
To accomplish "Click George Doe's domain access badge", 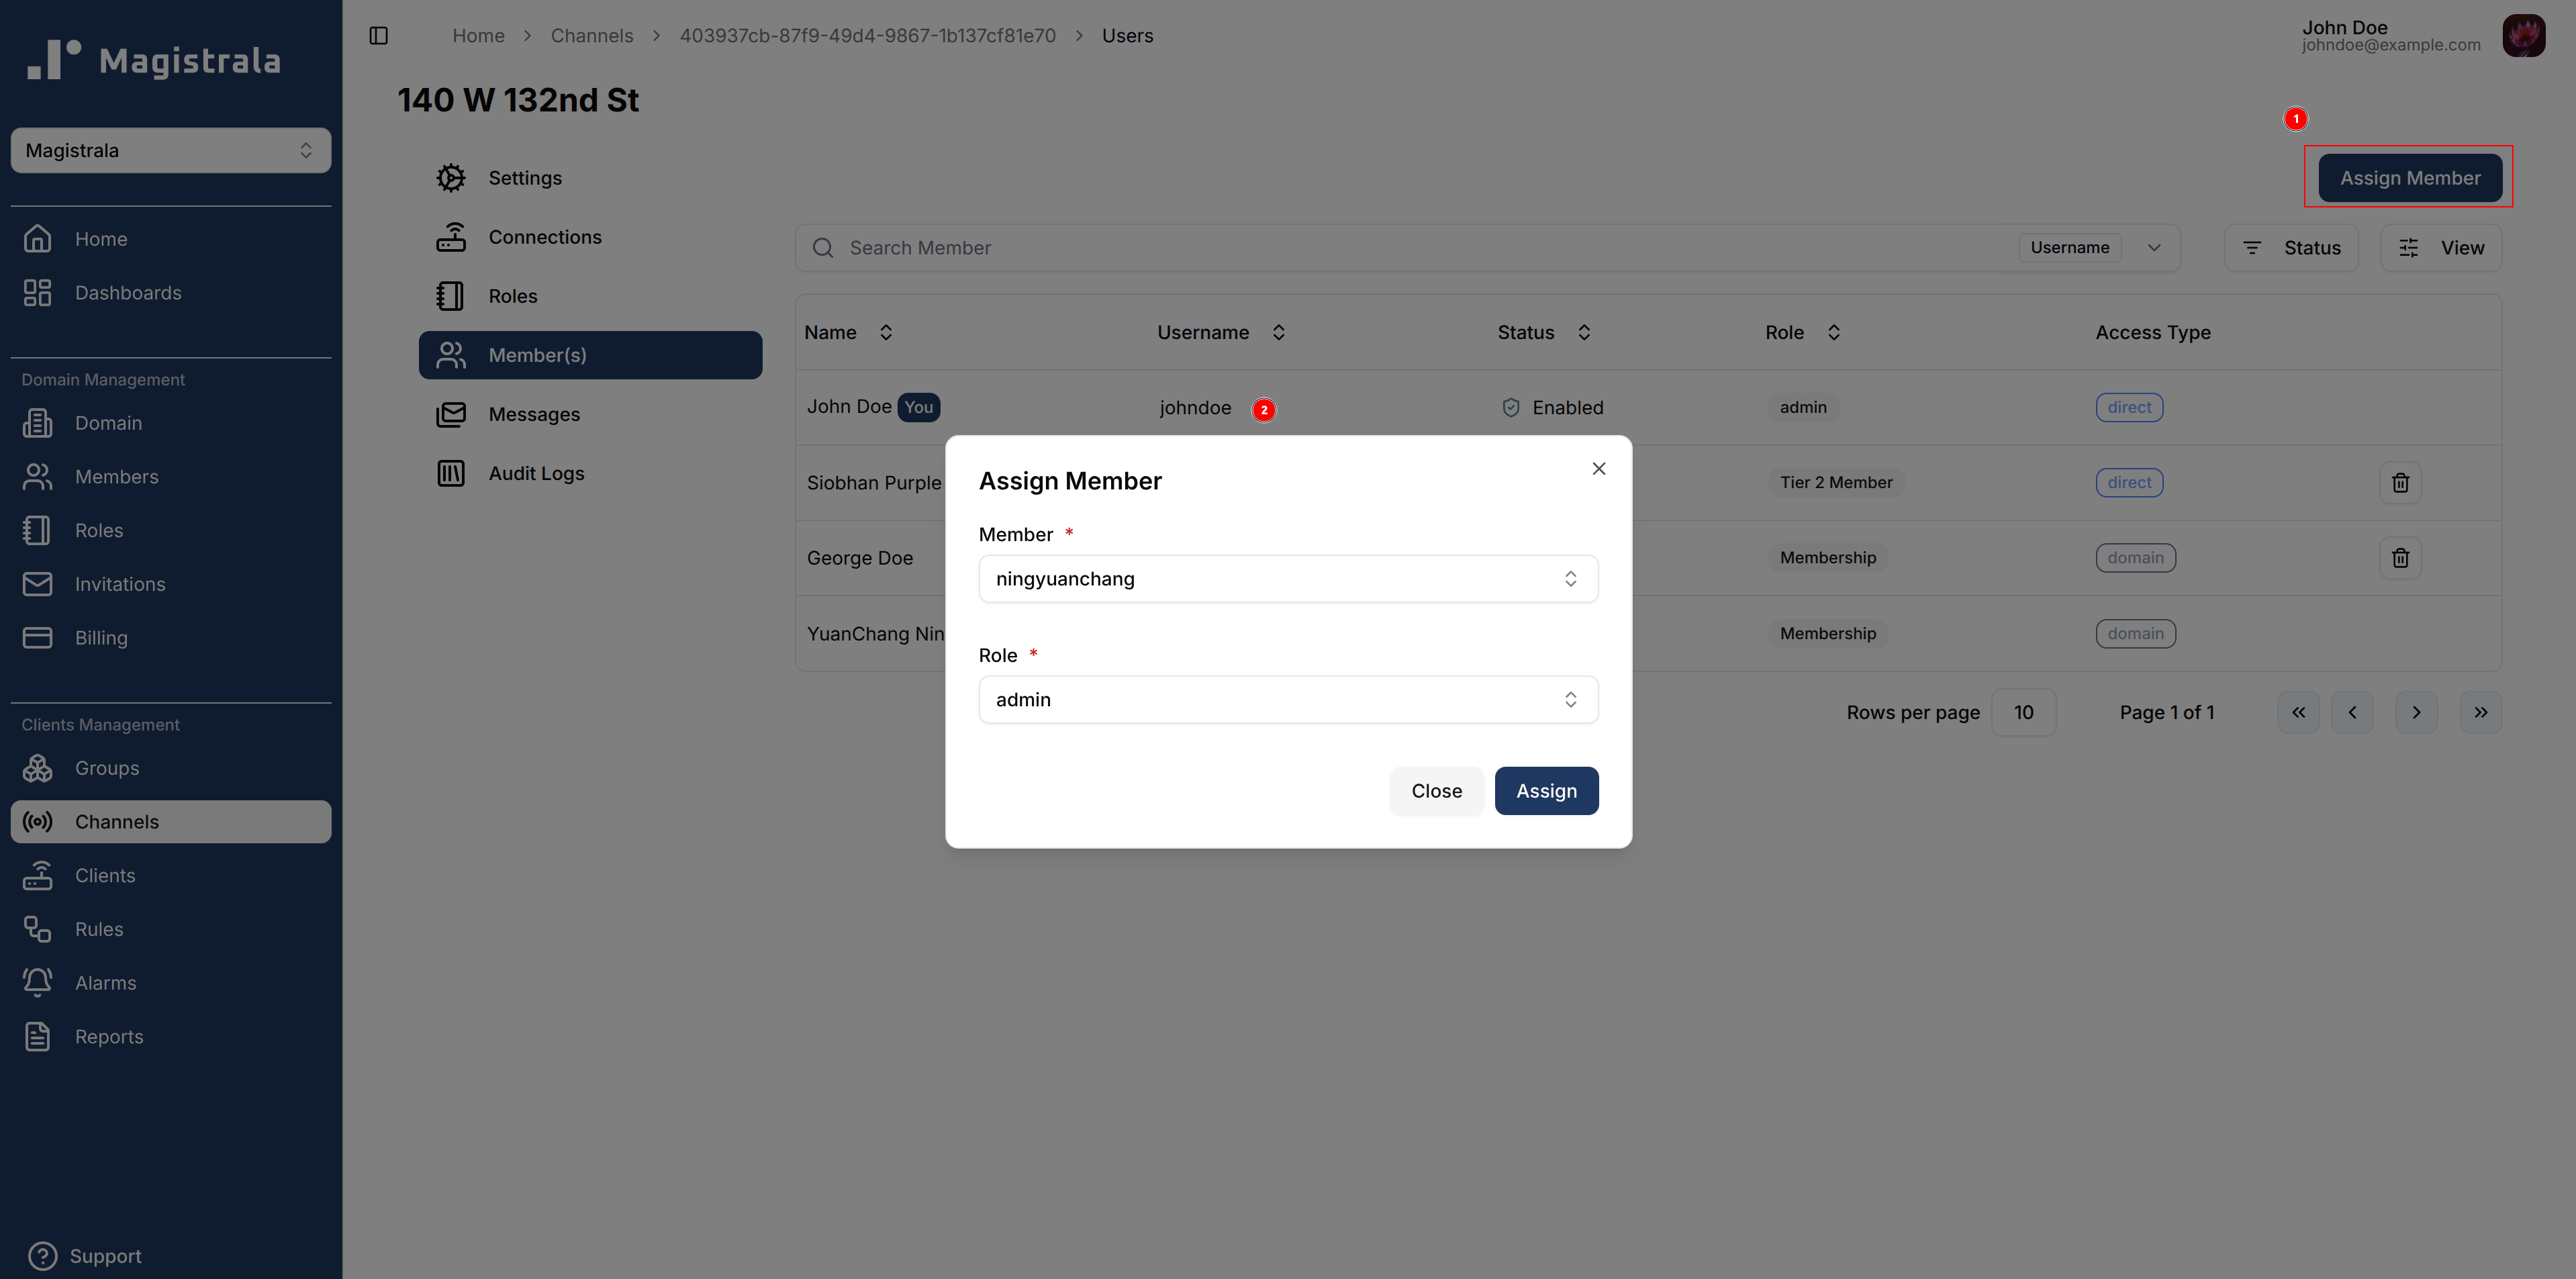I will 2135,558.
